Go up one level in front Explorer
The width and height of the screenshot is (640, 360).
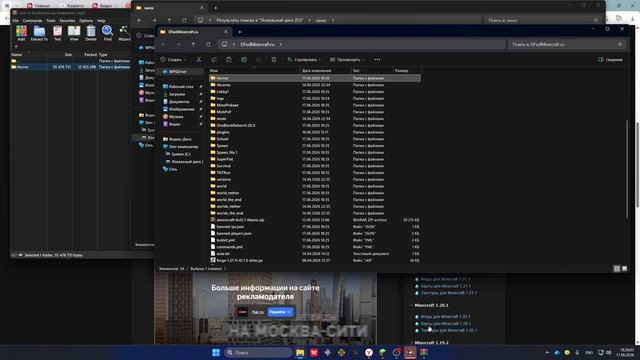pos(193,44)
